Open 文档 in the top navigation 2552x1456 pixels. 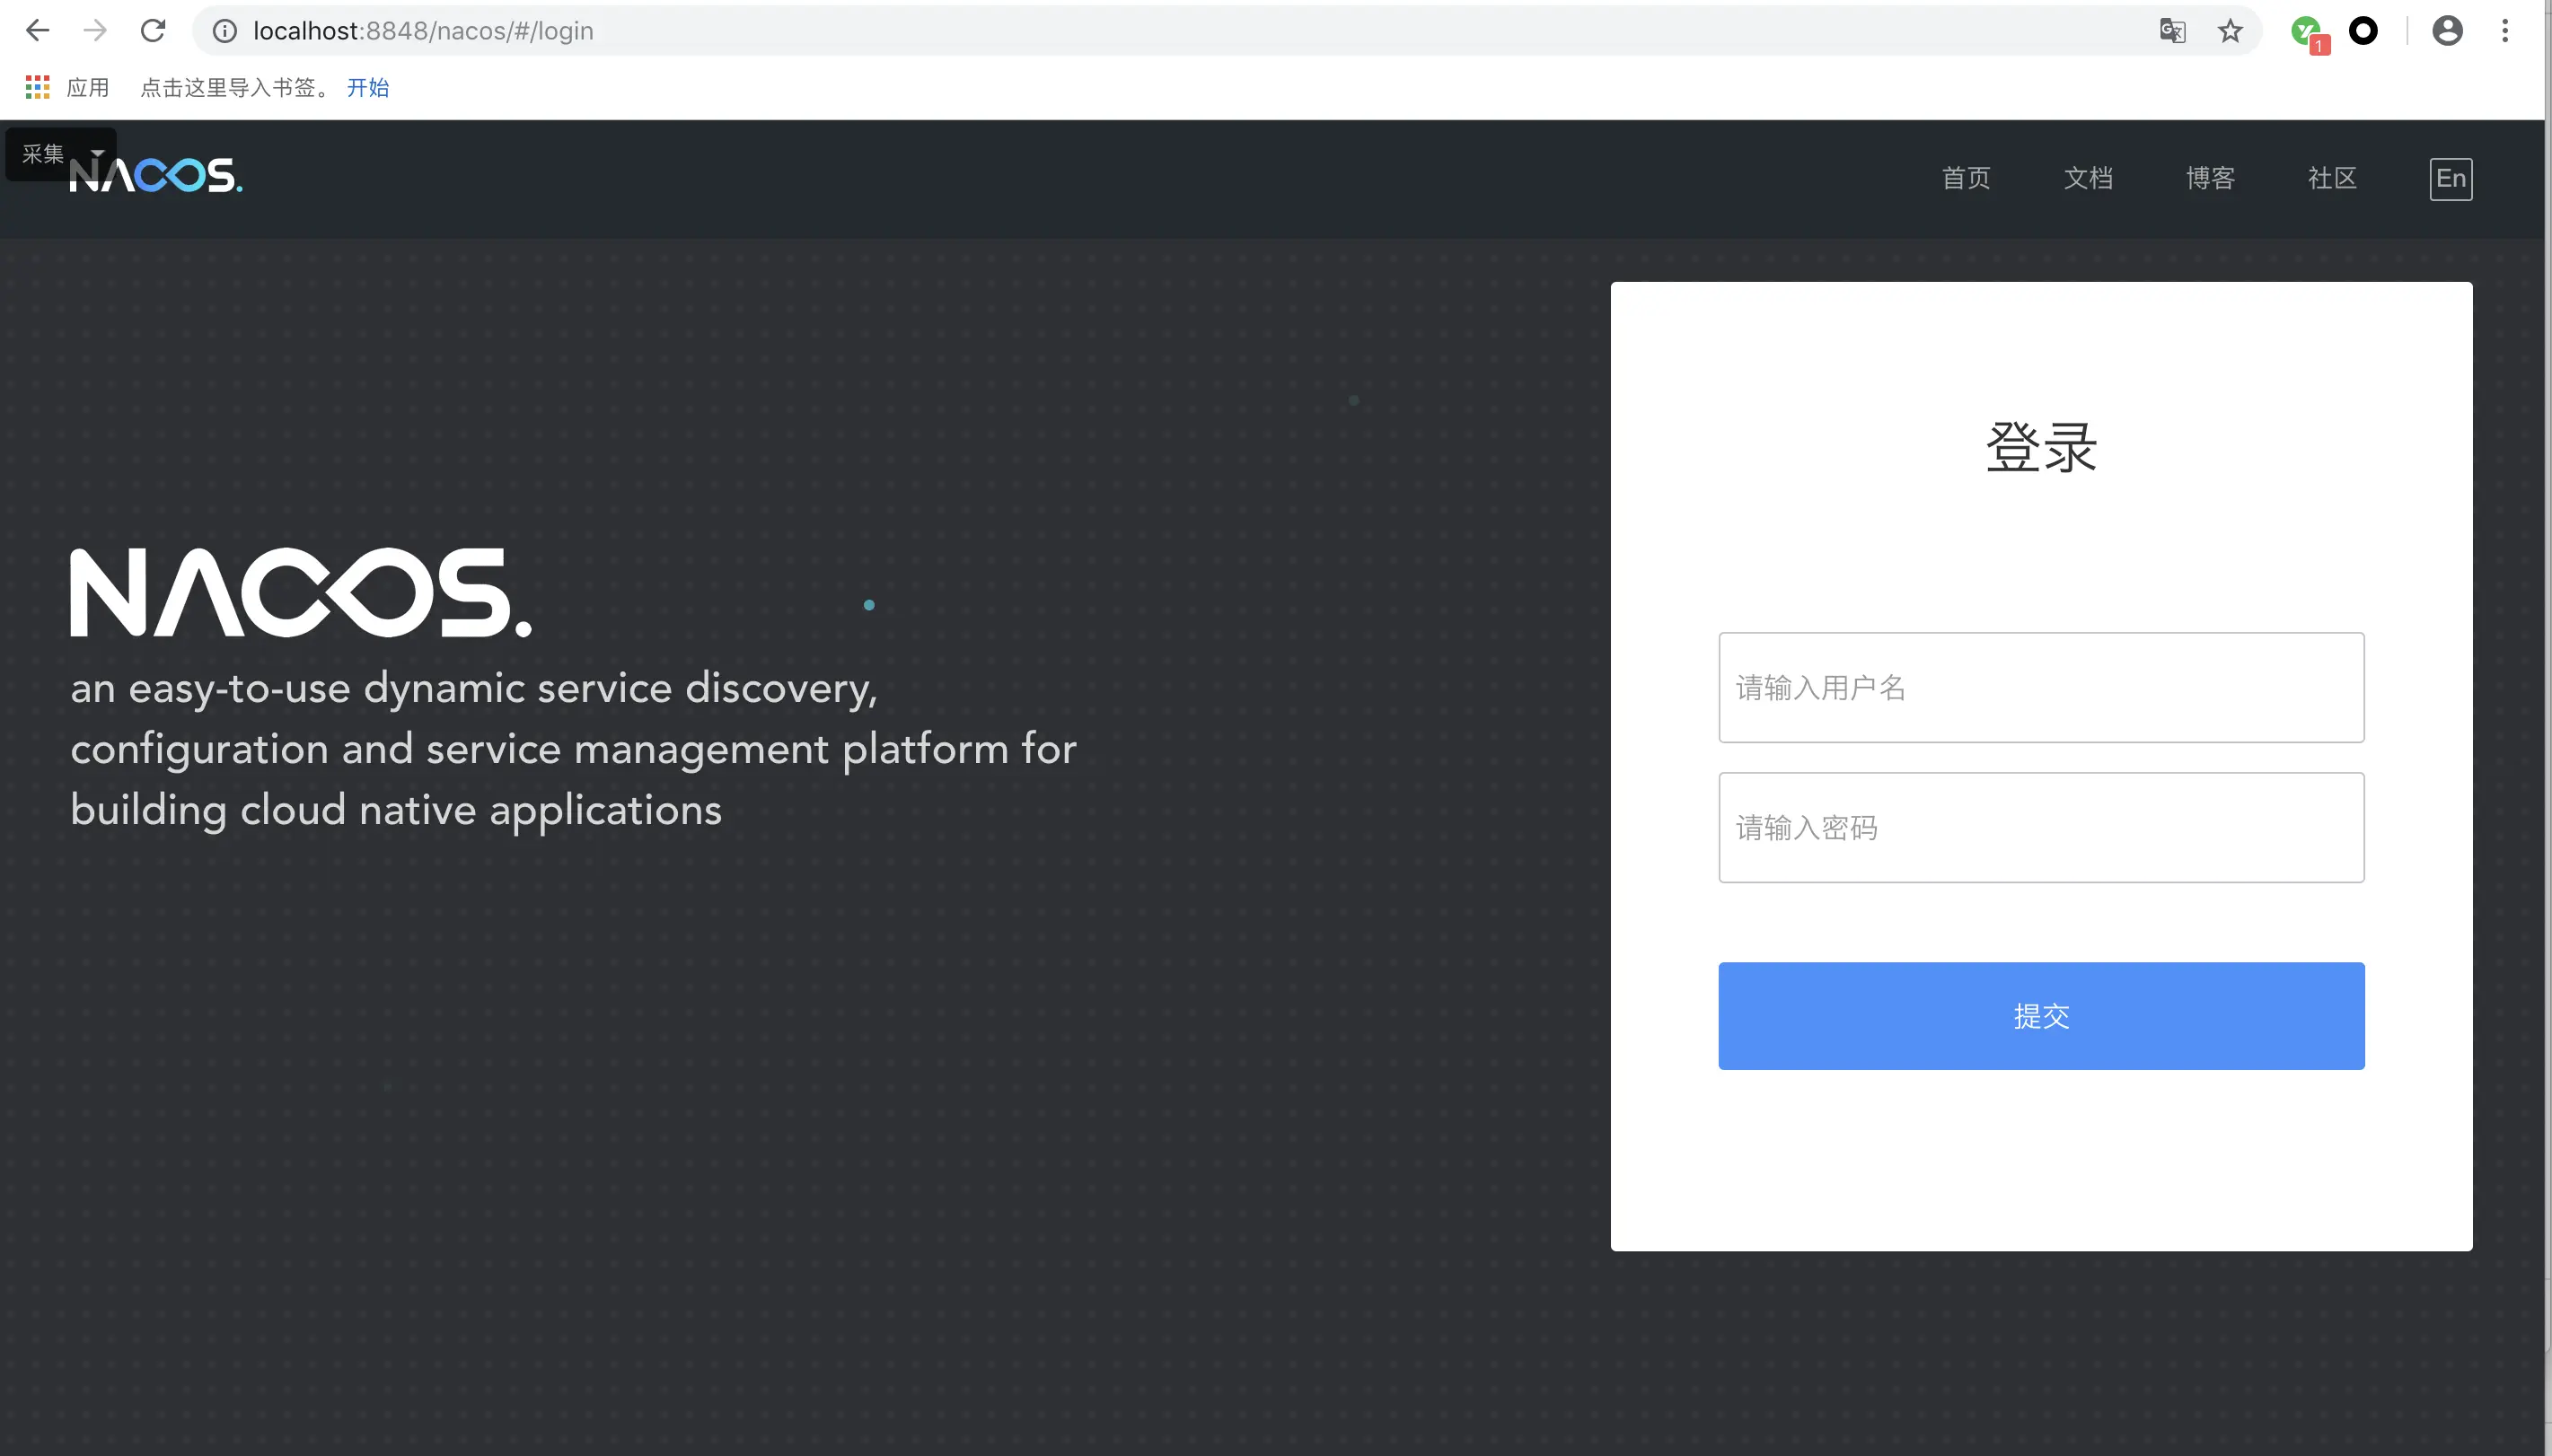point(2088,179)
